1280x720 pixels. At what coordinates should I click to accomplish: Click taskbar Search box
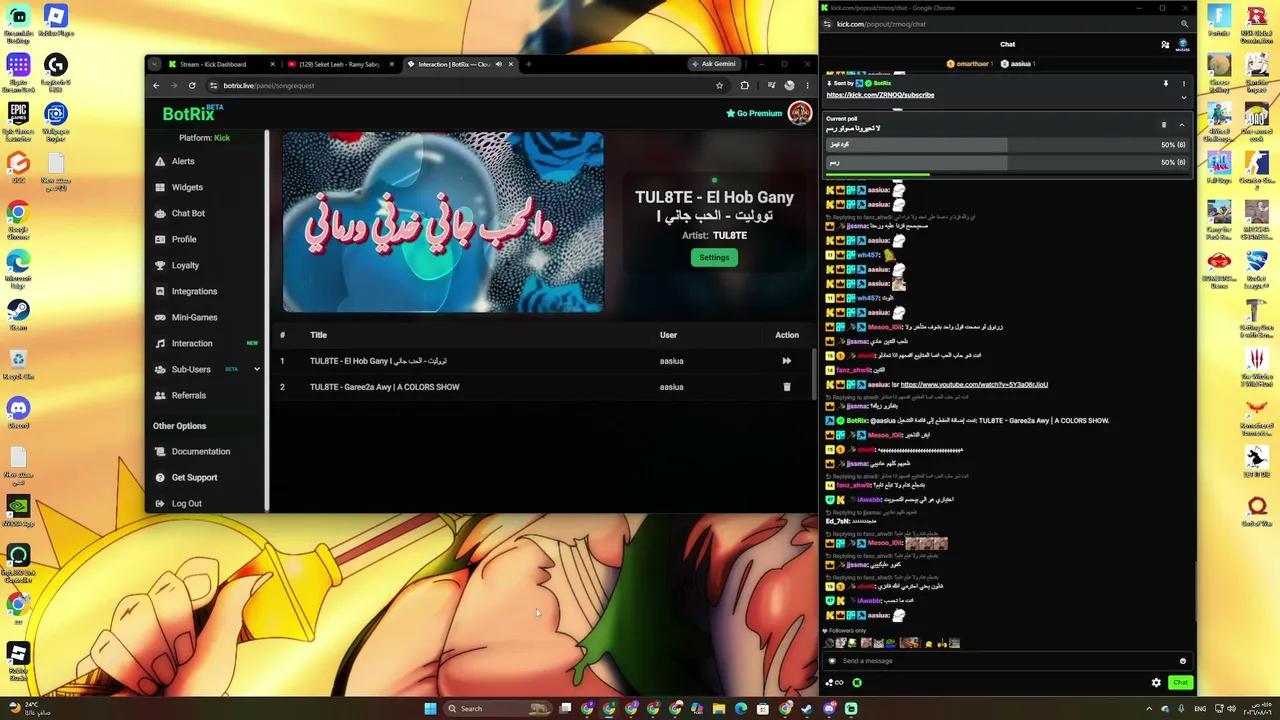pyautogui.click(x=498, y=709)
